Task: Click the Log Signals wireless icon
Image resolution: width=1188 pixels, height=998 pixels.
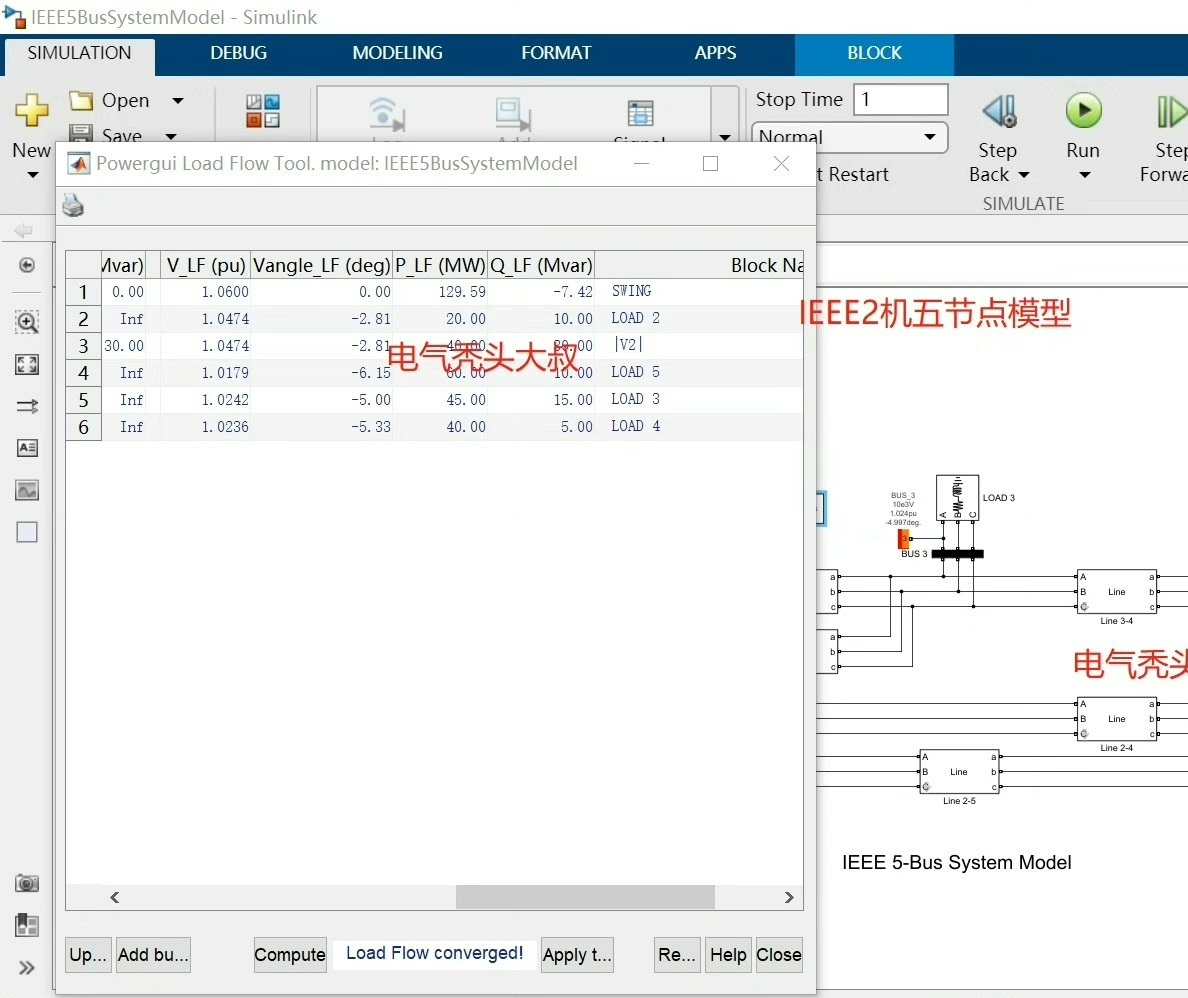Action: [386, 114]
